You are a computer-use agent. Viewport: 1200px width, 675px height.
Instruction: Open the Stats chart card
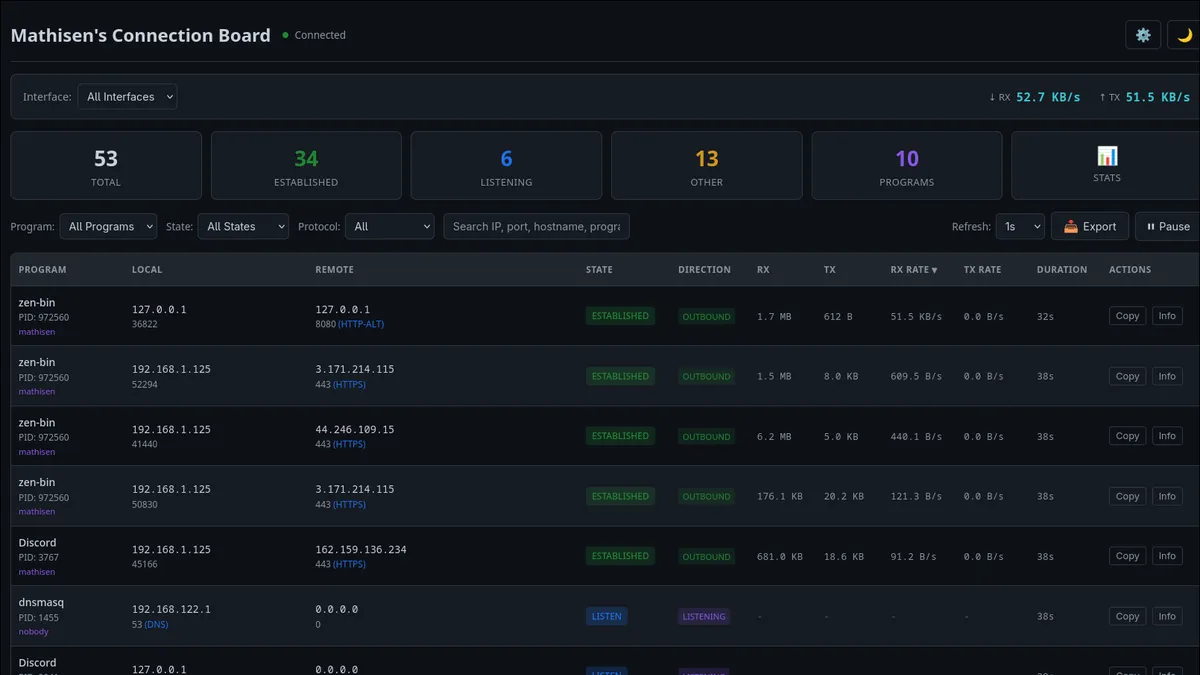[1106, 166]
